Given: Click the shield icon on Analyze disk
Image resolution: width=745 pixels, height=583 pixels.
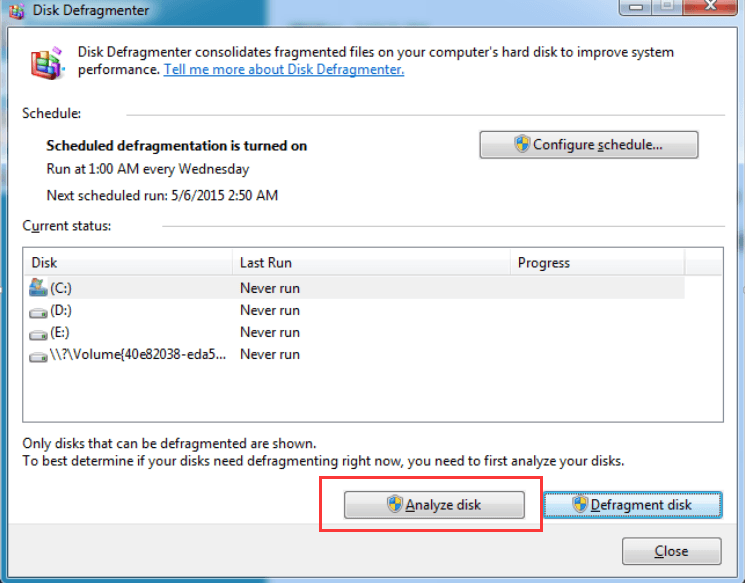Looking at the screenshot, I should tap(395, 505).
